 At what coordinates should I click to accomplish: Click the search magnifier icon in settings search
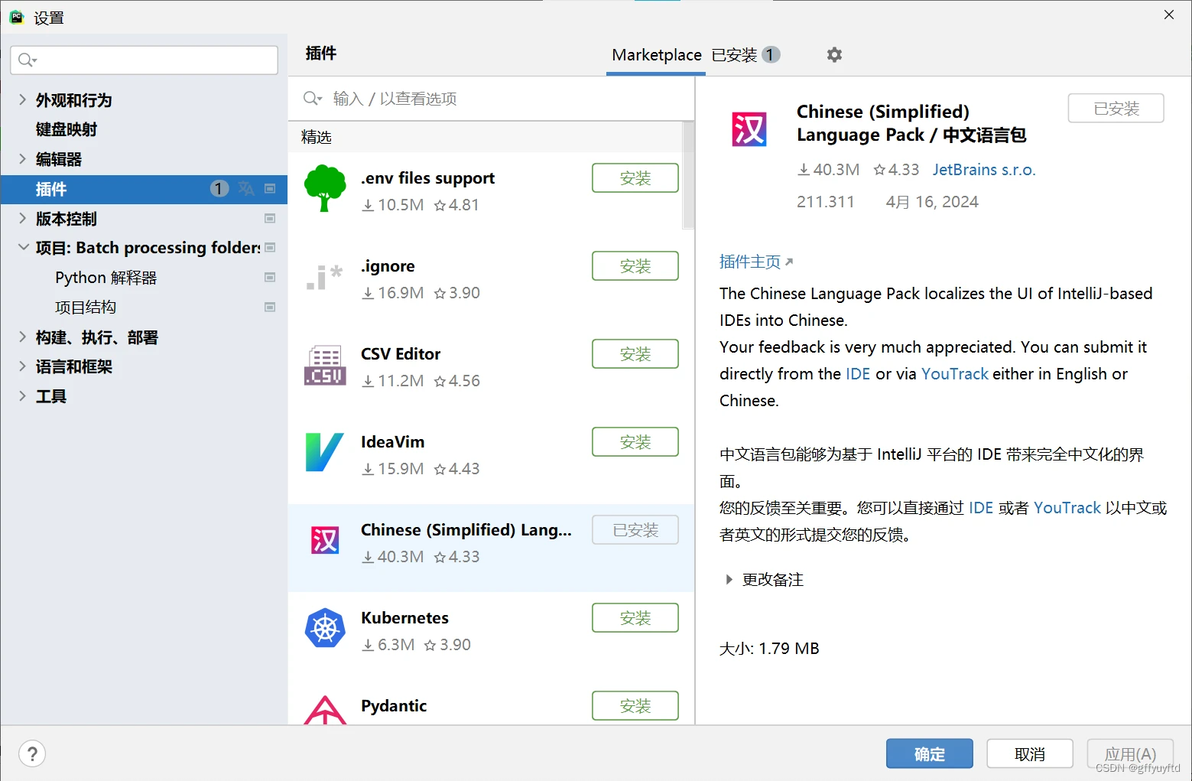(27, 60)
